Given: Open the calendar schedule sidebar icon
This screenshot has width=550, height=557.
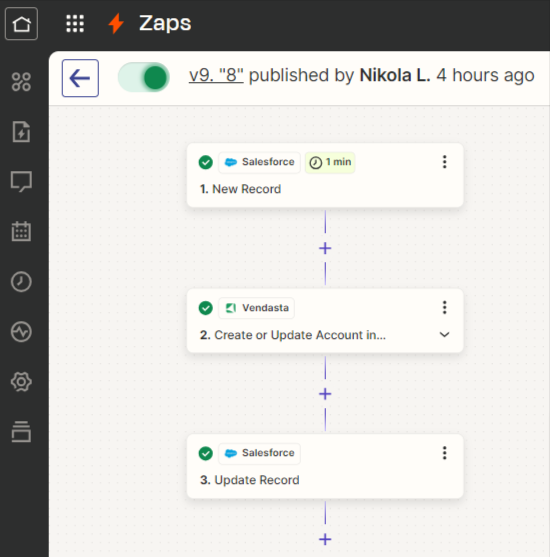Looking at the screenshot, I should click(x=21, y=231).
